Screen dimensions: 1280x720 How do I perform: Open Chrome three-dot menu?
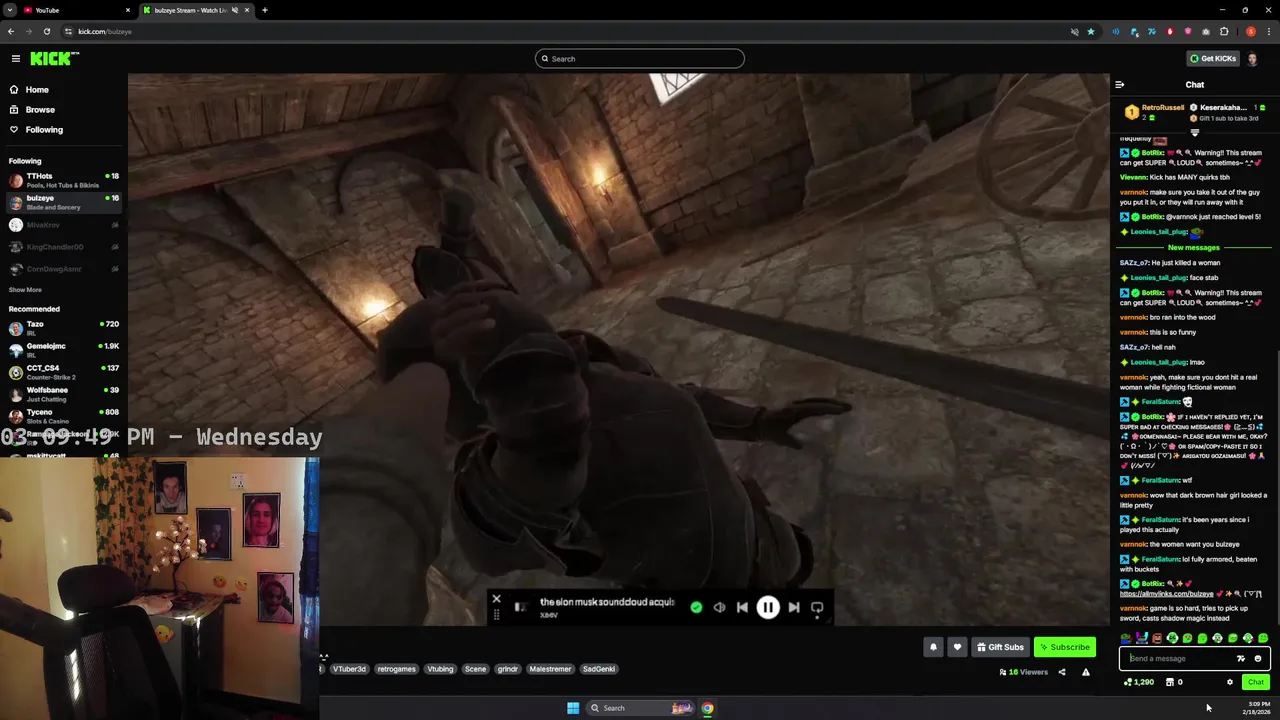(1267, 32)
